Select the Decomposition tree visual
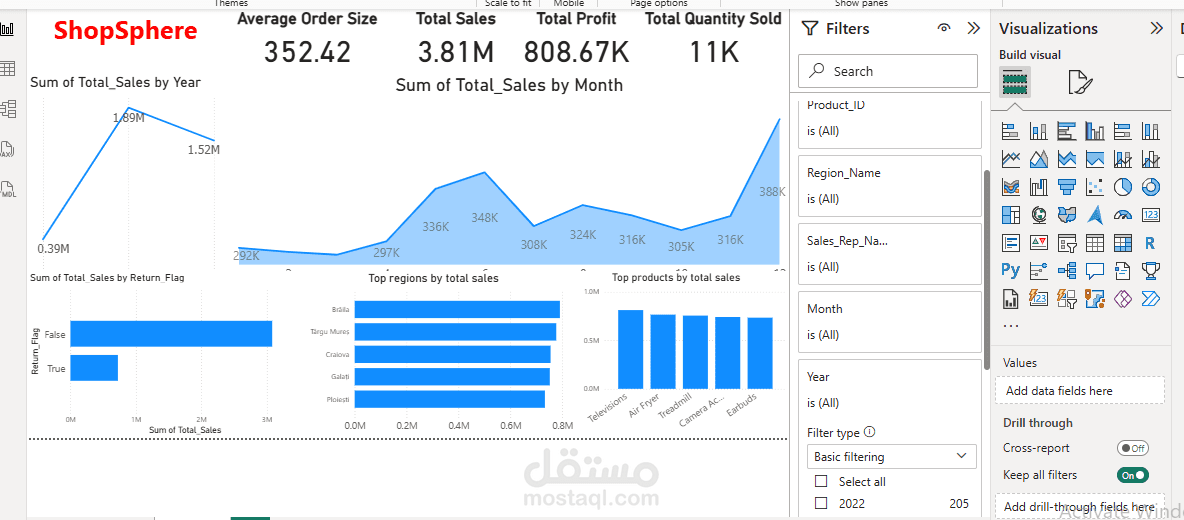The height and width of the screenshot is (520, 1184). coord(1067,270)
